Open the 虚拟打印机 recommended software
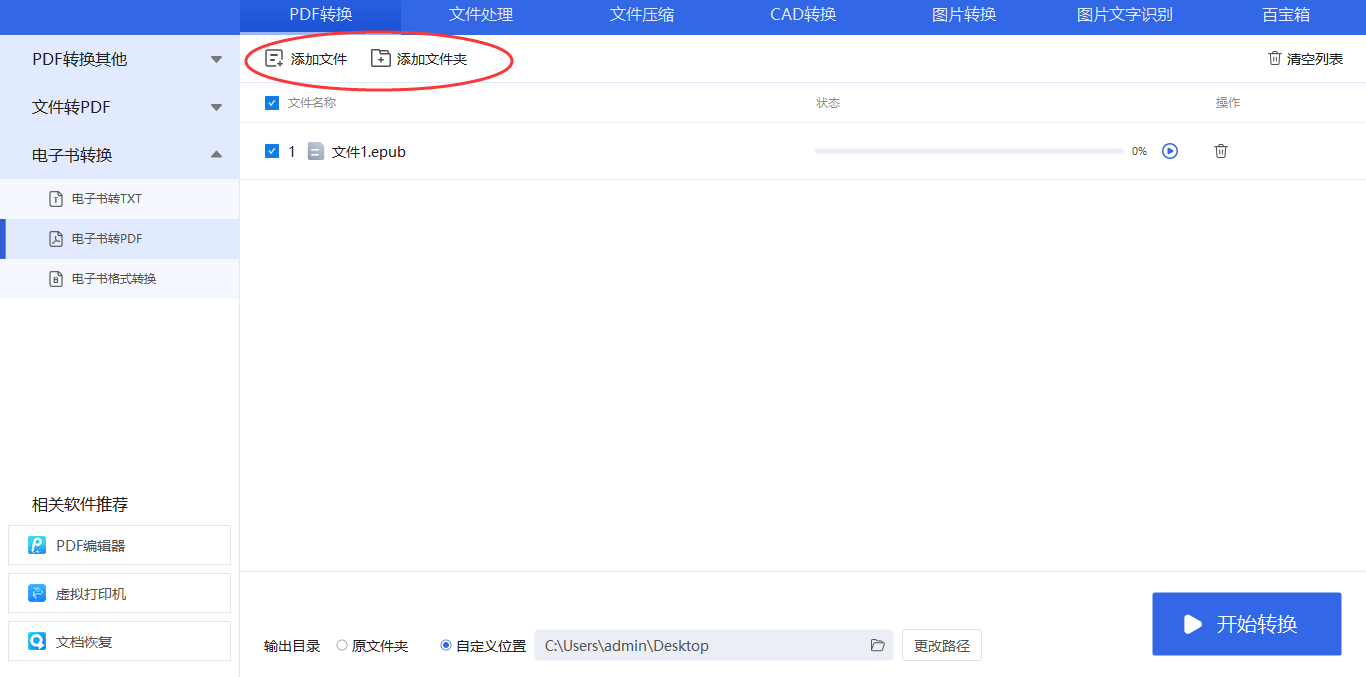Viewport: 1366px width, 677px height. tap(119, 593)
